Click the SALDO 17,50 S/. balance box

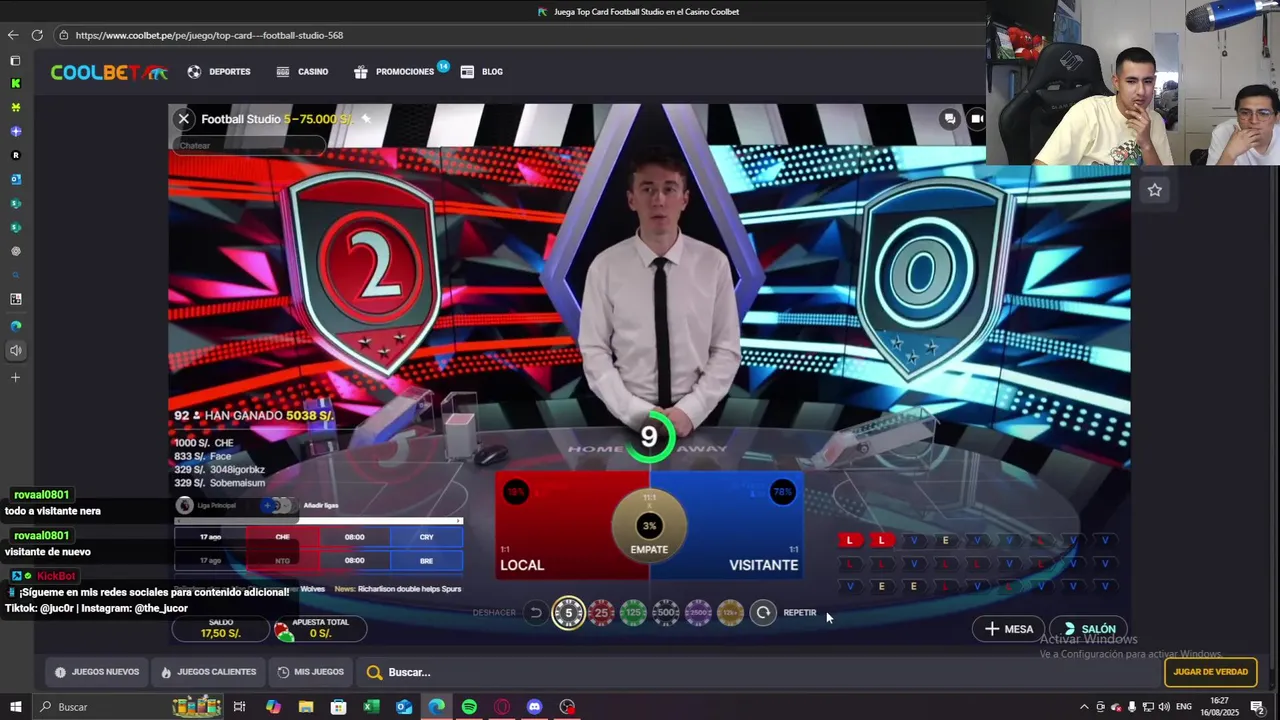point(221,629)
